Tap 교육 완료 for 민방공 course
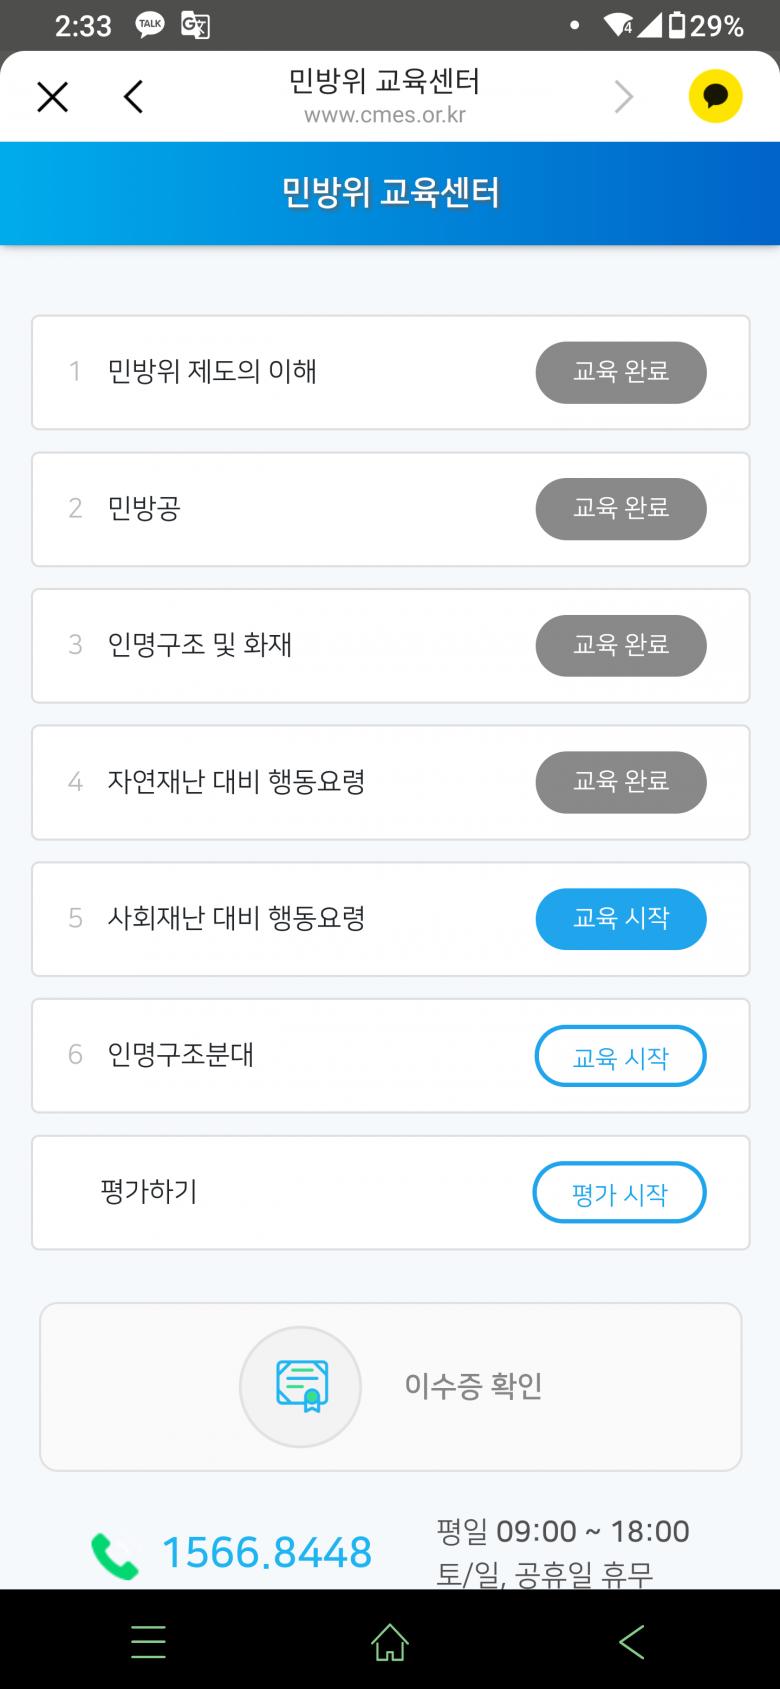 click(x=620, y=509)
